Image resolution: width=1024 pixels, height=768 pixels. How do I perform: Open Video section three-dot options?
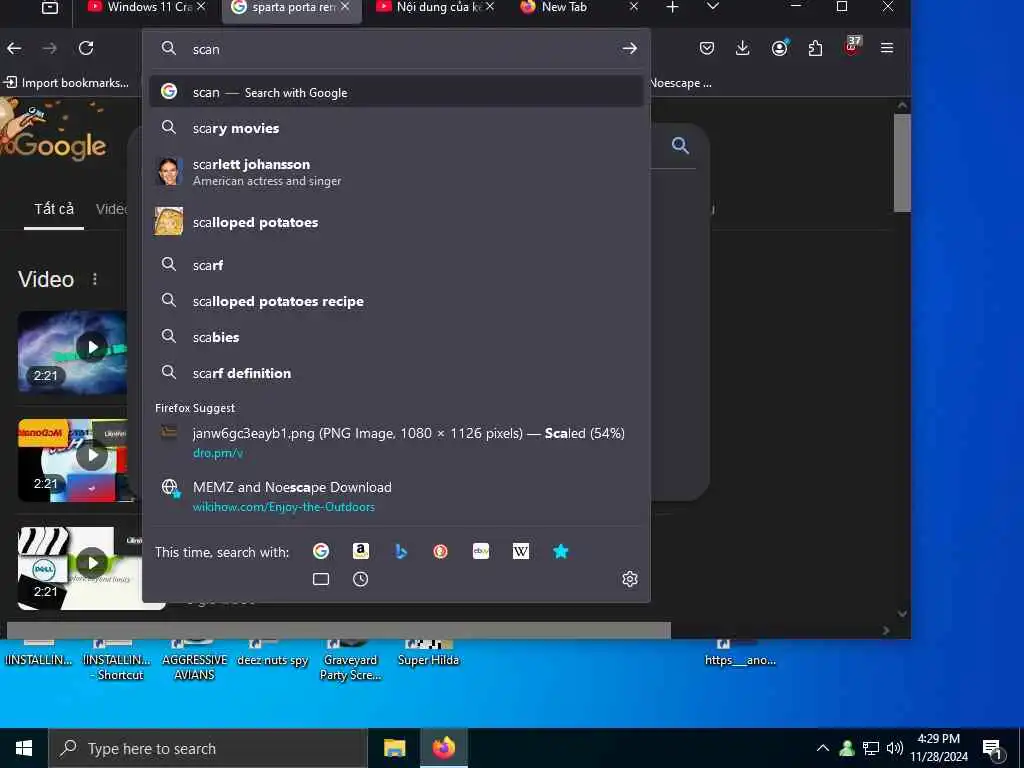[95, 280]
